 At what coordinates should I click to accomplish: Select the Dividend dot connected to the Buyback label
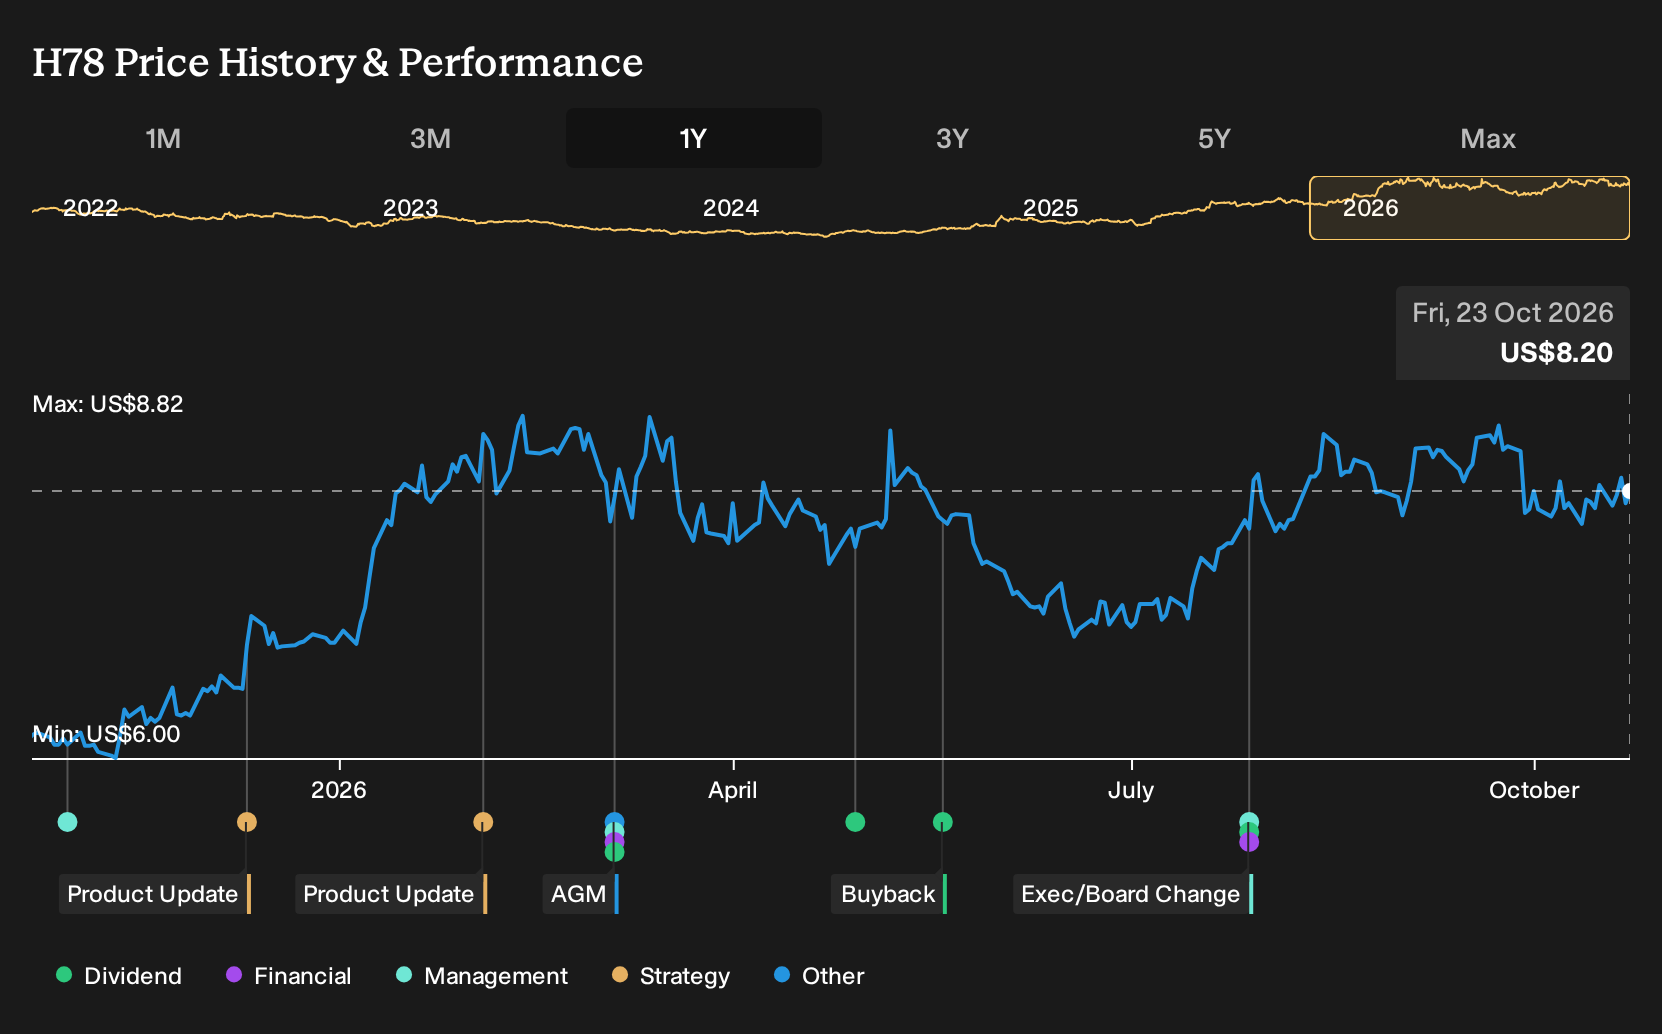click(x=942, y=822)
